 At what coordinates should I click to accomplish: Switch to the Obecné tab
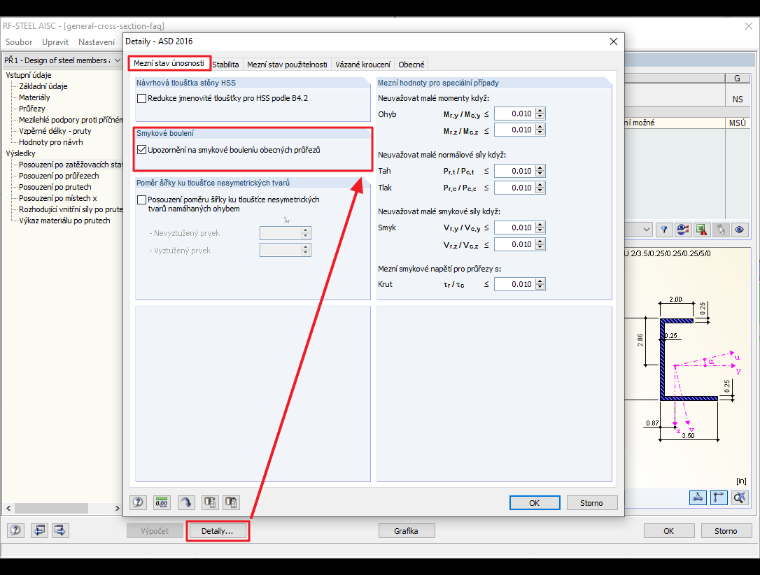coord(411,64)
